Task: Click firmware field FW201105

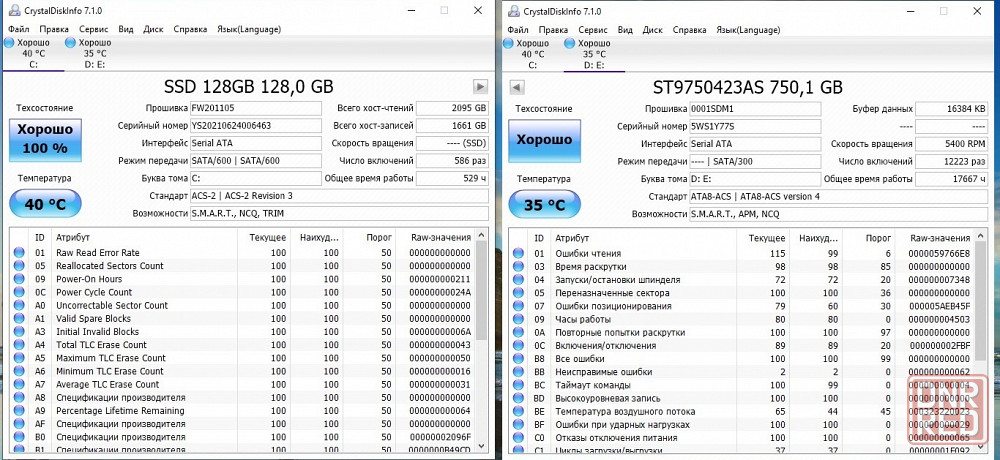Action: 256,108
